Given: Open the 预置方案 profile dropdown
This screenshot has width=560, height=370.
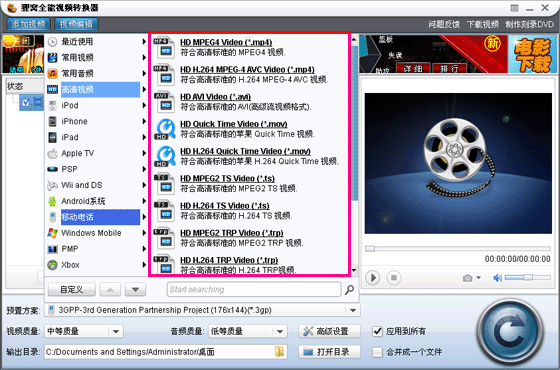Looking at the screenshot, I should click(353, 310).
